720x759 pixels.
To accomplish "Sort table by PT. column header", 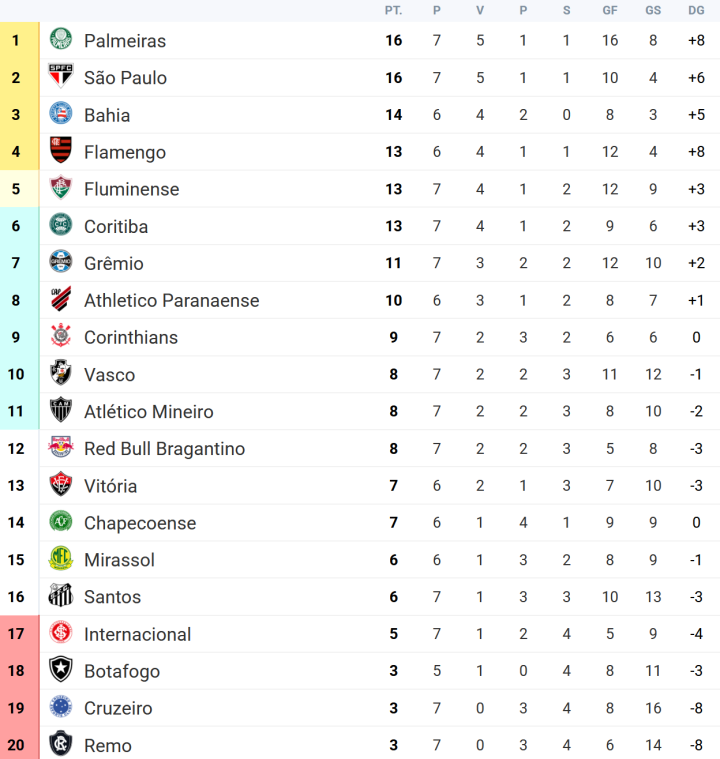I will point(394,10).
